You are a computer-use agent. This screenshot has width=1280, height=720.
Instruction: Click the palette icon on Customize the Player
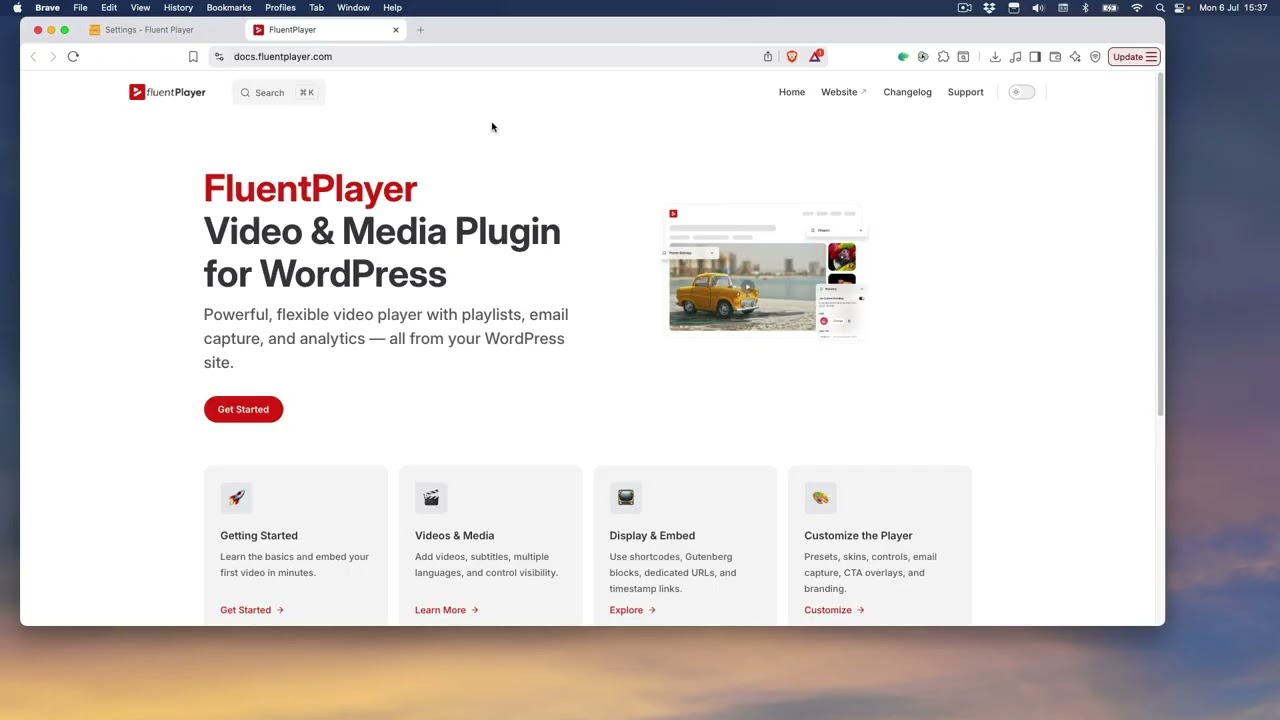click(x=820, y=497)
